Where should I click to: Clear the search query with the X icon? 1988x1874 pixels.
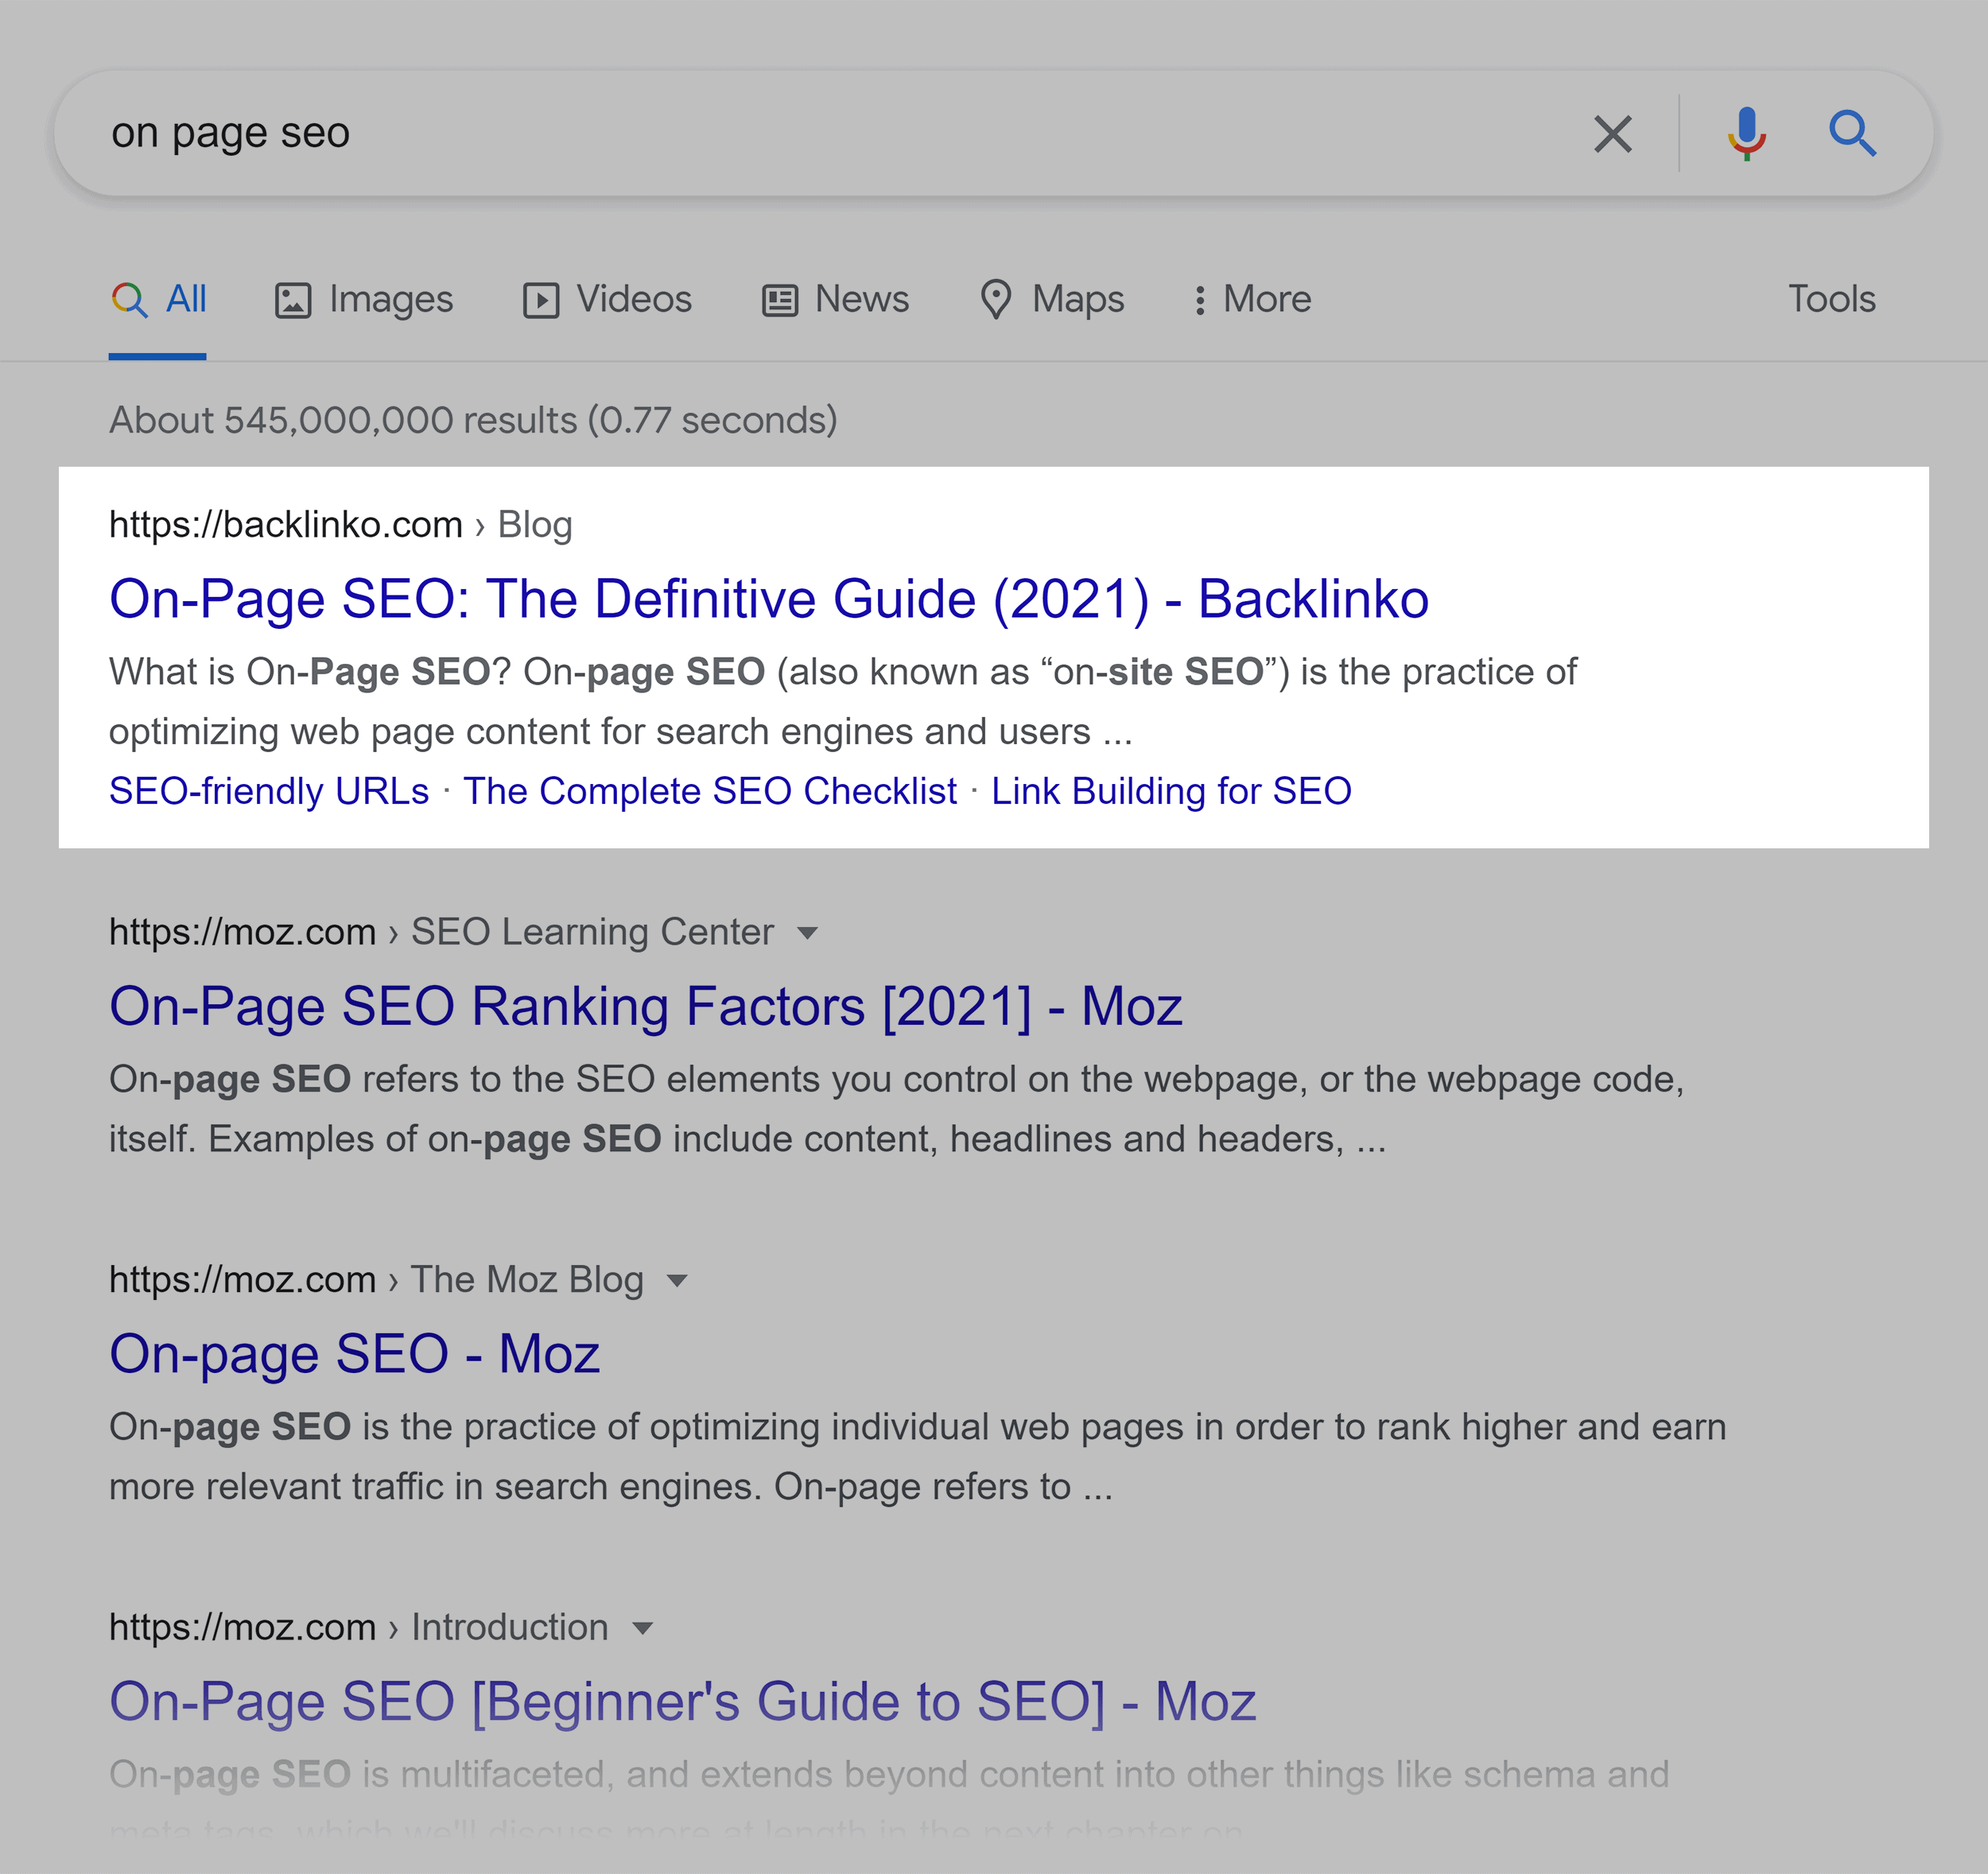(1612, 134)
